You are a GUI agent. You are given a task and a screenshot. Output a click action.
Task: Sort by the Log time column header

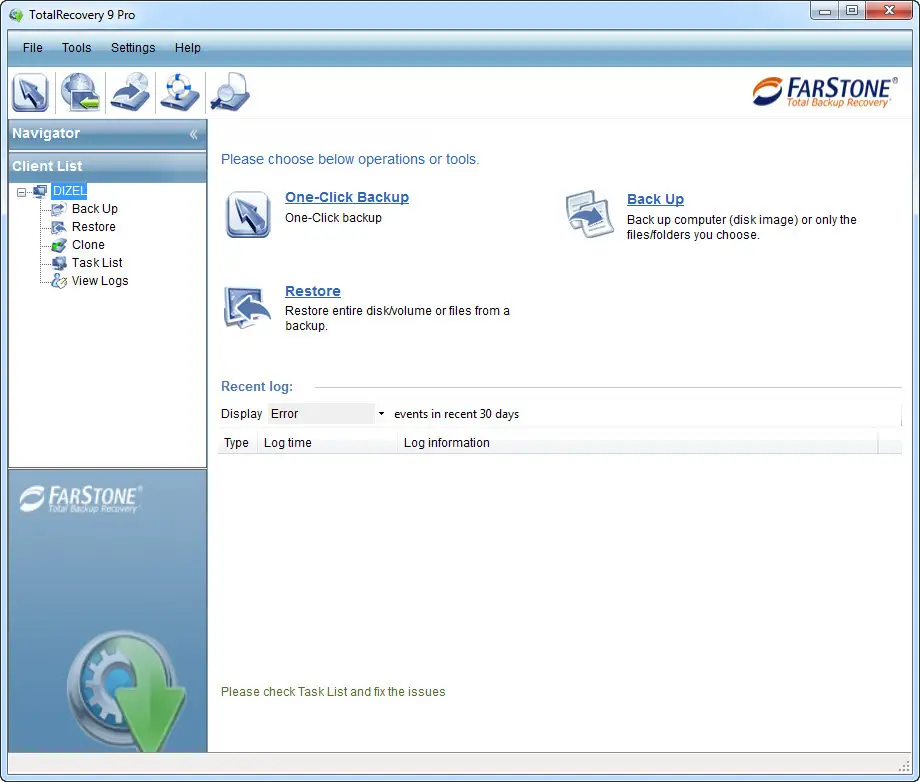tap(327, 443)
